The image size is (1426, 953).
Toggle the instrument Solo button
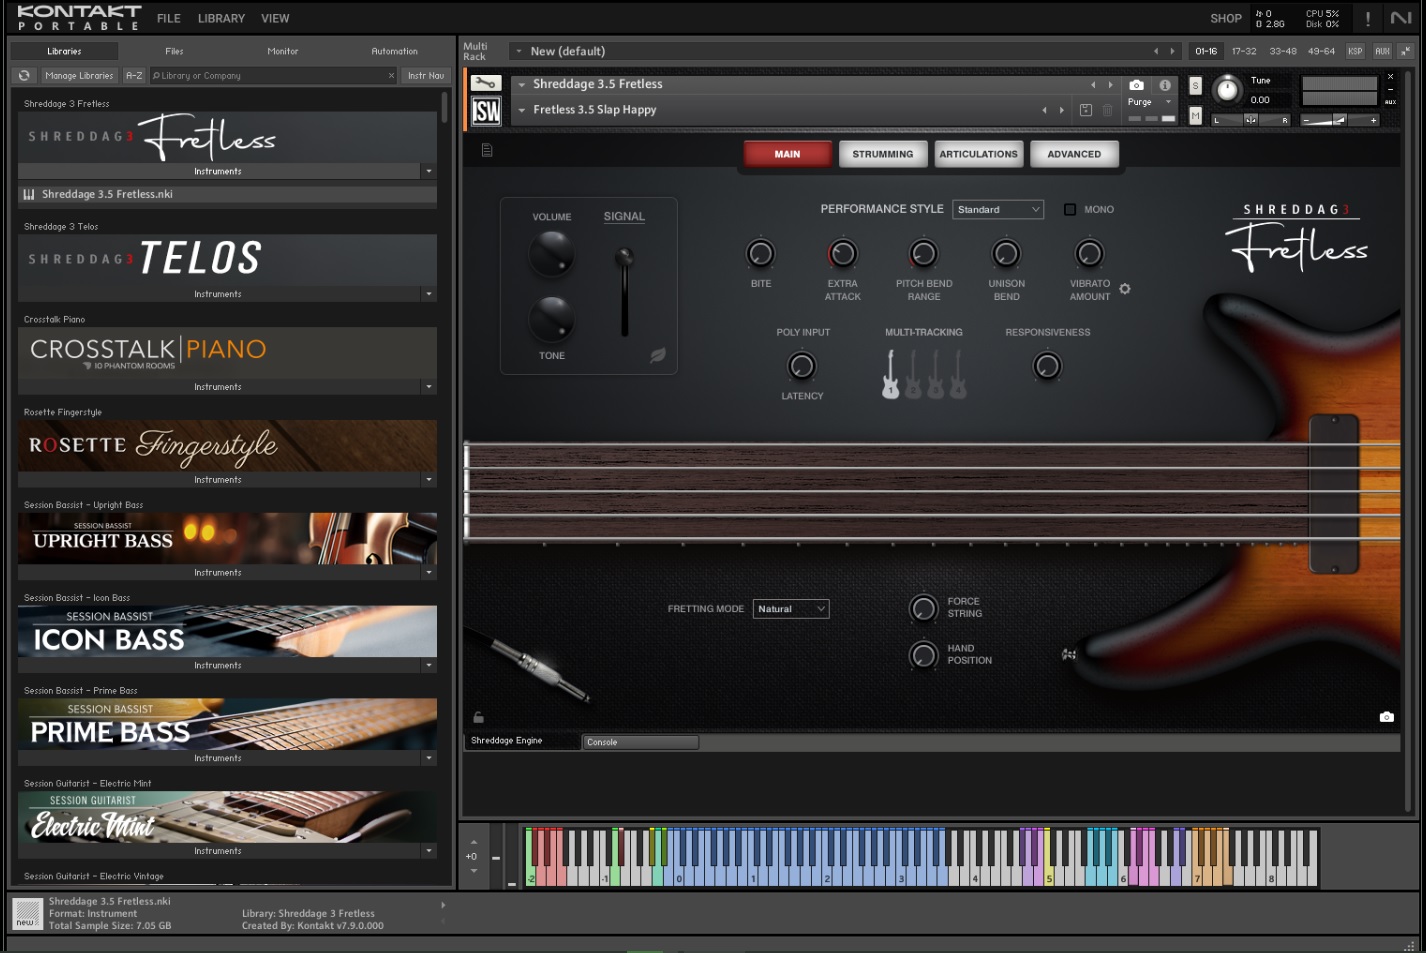point(1195,86)
